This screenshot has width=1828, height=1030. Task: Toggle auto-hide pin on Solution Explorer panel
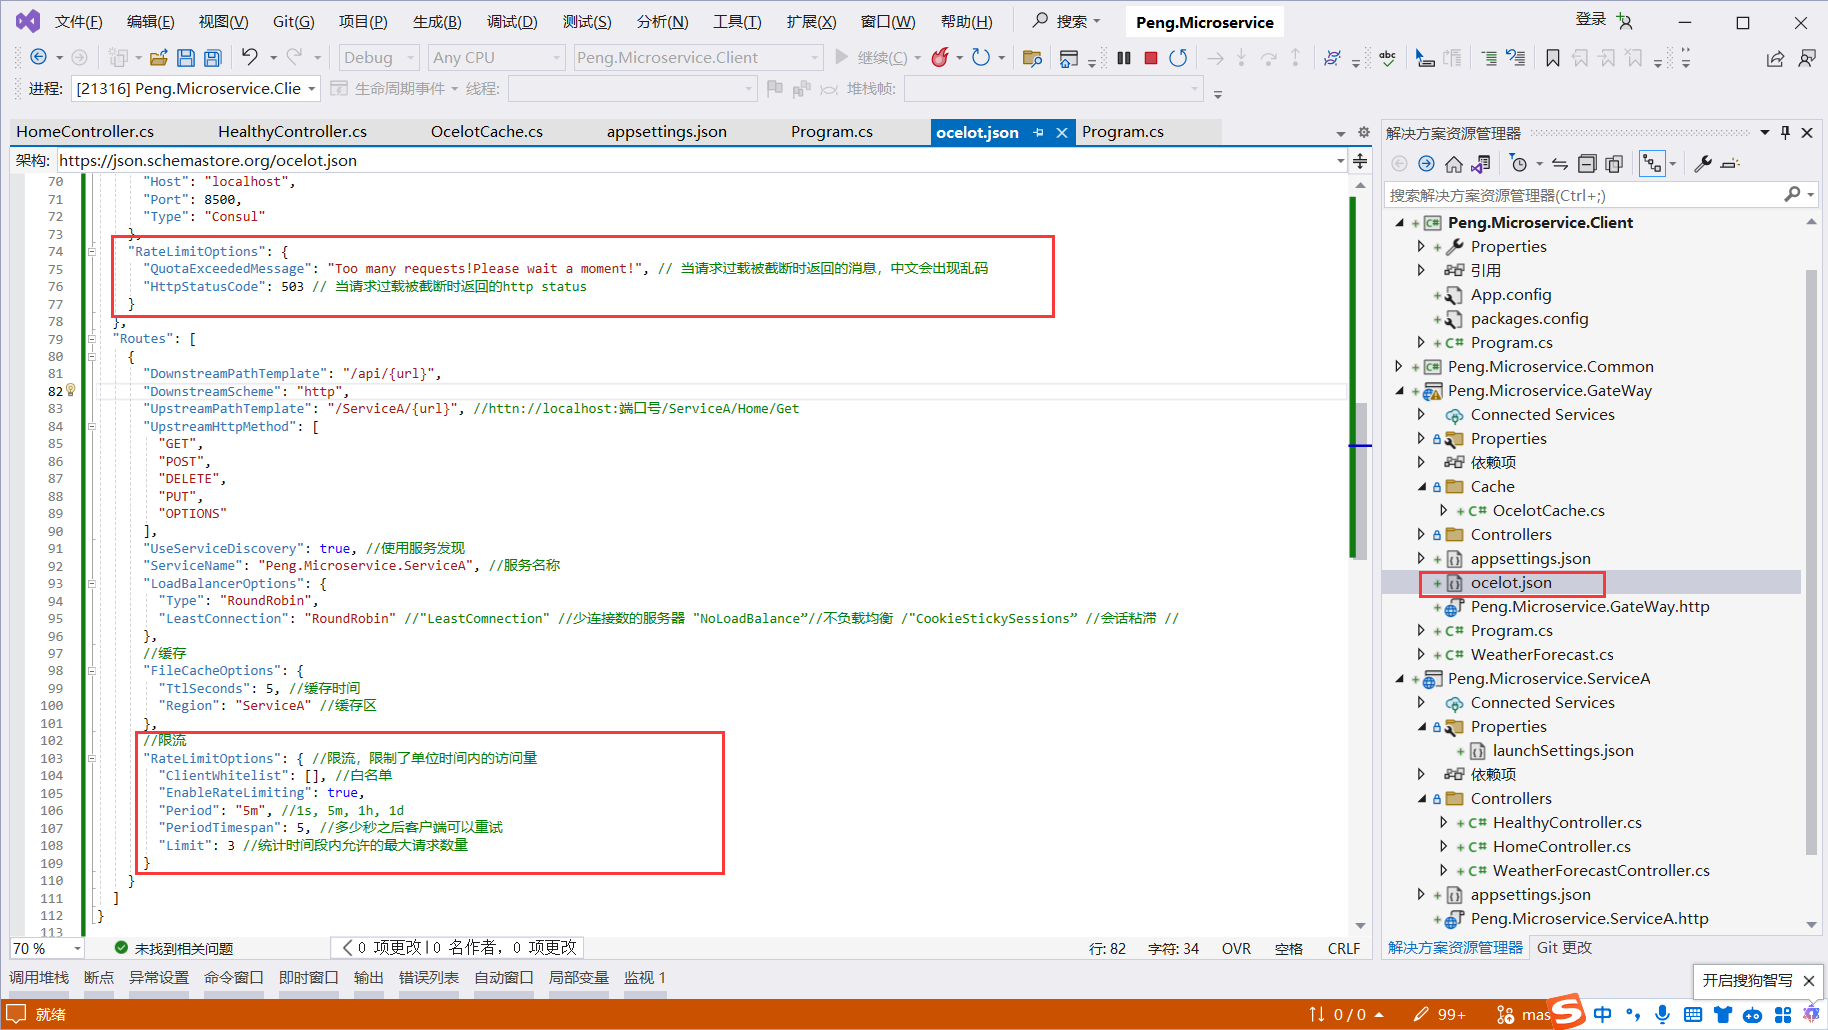pos(1785,133)
